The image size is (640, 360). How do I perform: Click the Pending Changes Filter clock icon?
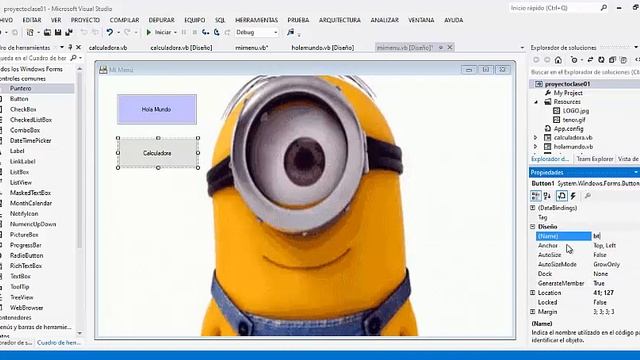tap(574, 60)
